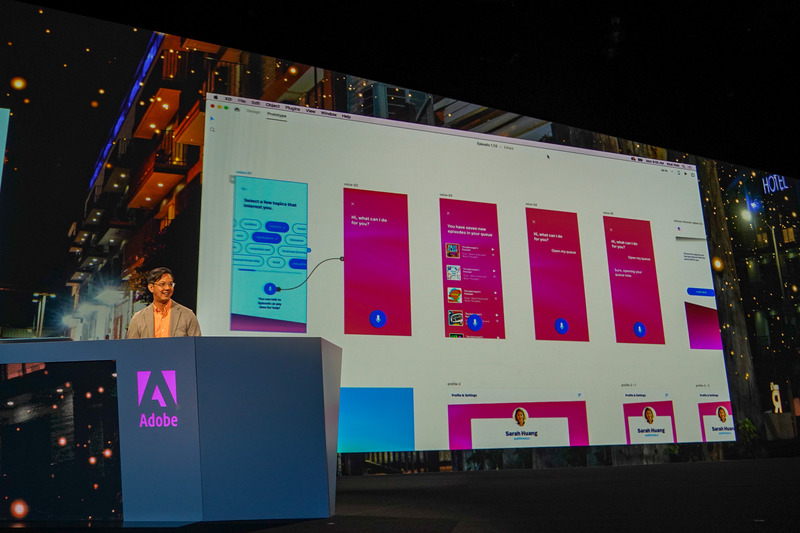Screen dimensions: 800x533
Task: Select the voice-03 artboard label
Action: tap(446, 195)
